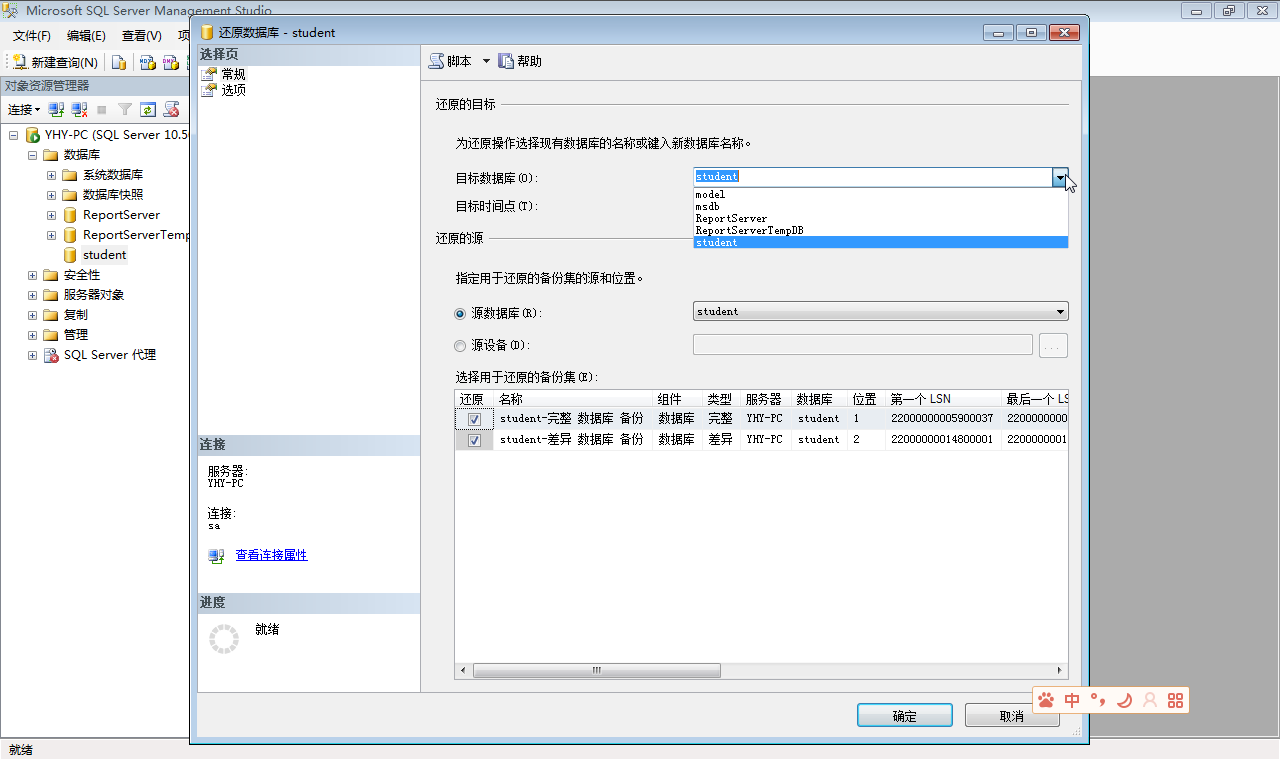Click the 名称 column header in backup grid
The height and width of the screenshot is (760, 1280).
[573, 399]
